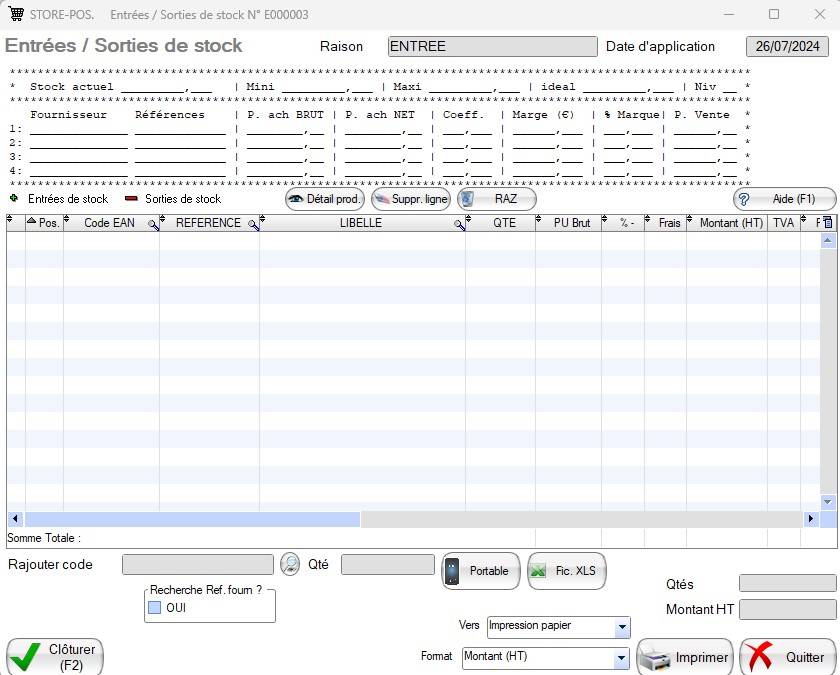Import from Portable handheld device
The image size is (840, 675).
click(481, 571)
